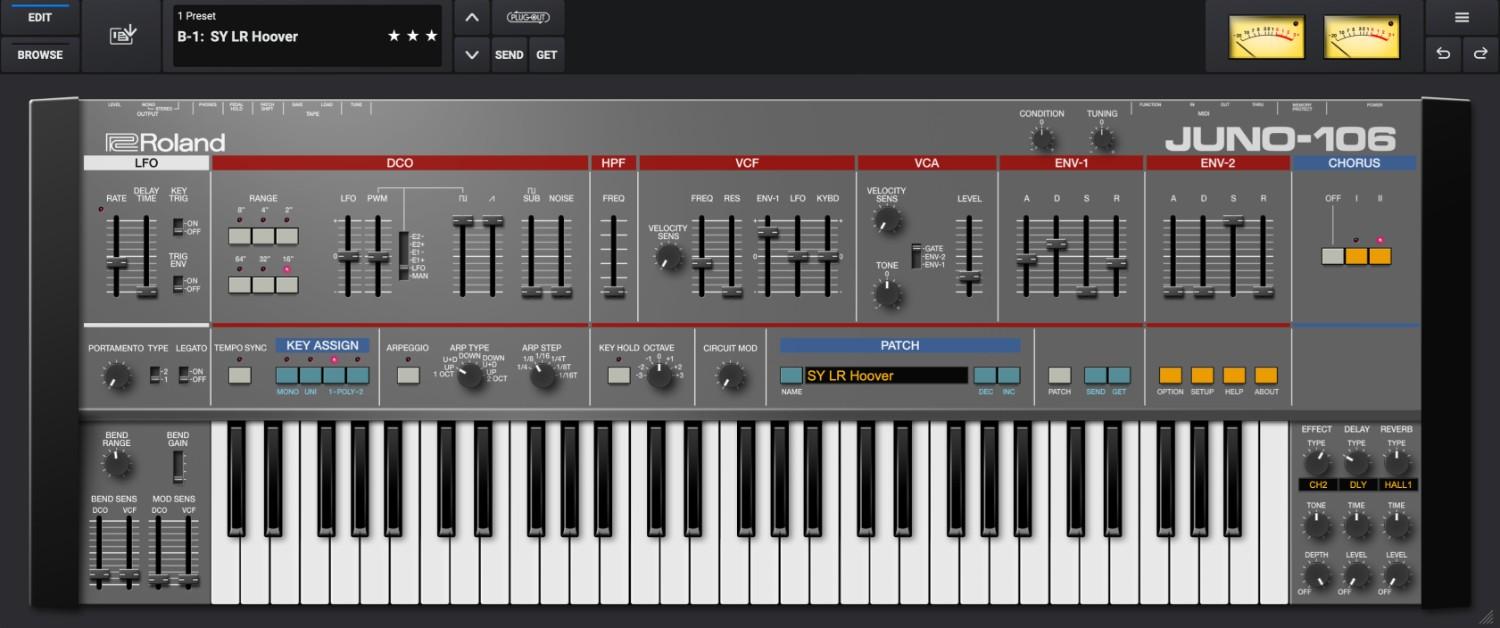Click the down arrow below the preset selector
The height and width of the screenshot is (628, 1500).
471,54
